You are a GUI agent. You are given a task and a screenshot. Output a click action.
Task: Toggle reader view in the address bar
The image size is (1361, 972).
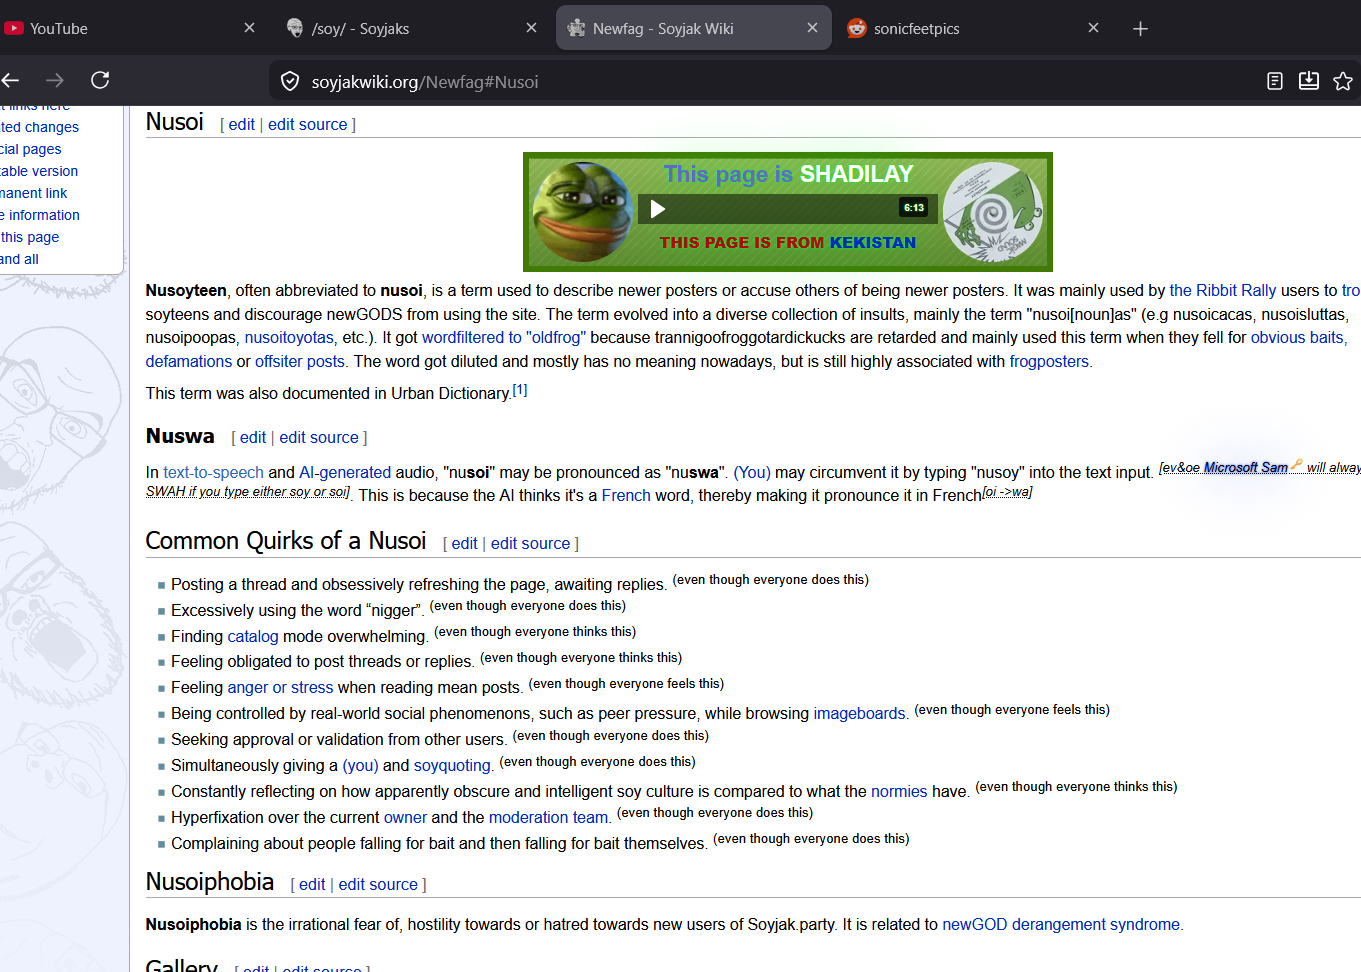[x=1274, y=81]
